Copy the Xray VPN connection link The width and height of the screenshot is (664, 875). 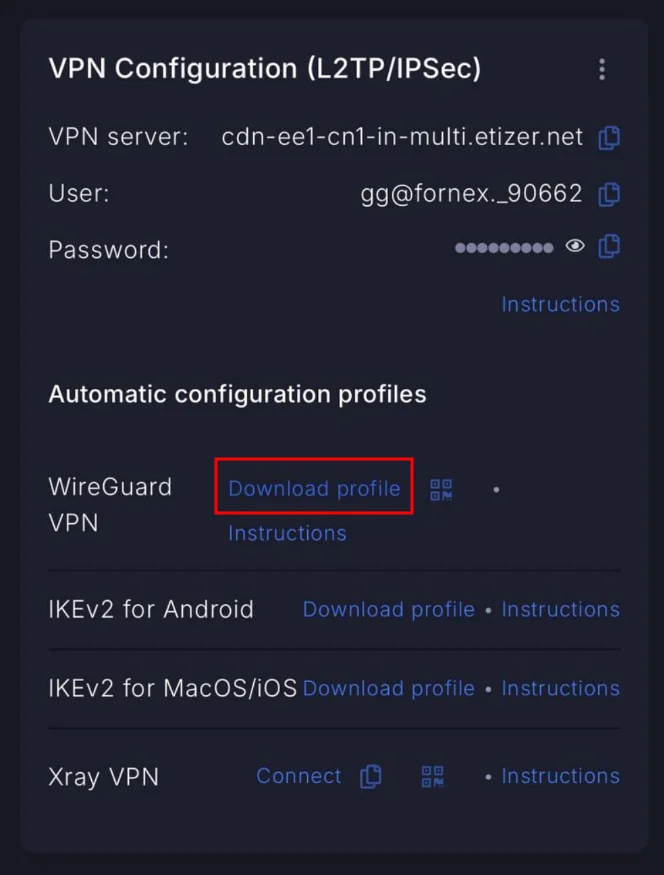click(371, 776)
